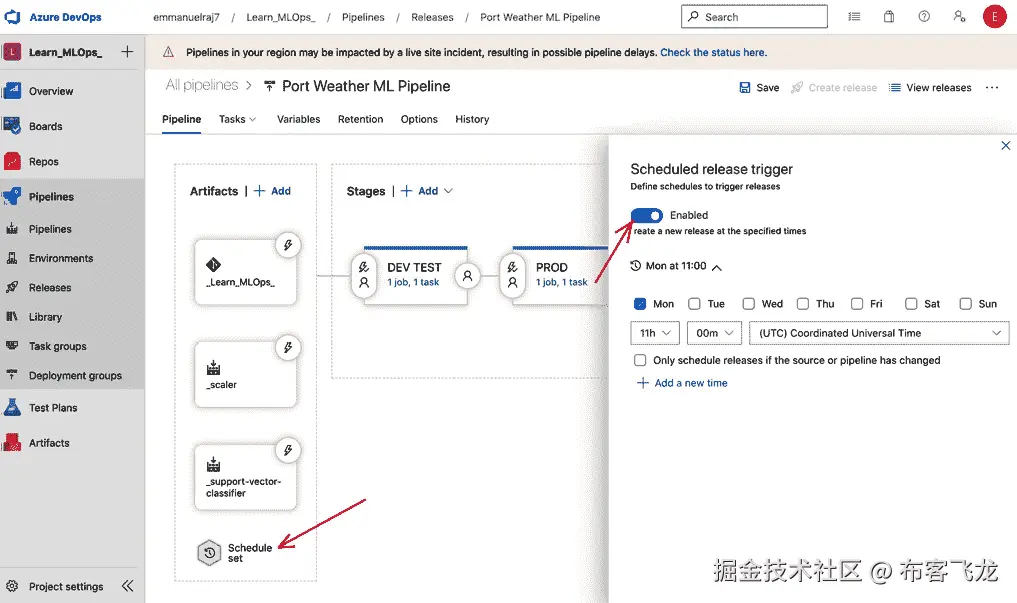Collapse the Mon at 11:00 schedule
Screen dimensions: 1017x603
pyautogui.click(x=717, y=267)
